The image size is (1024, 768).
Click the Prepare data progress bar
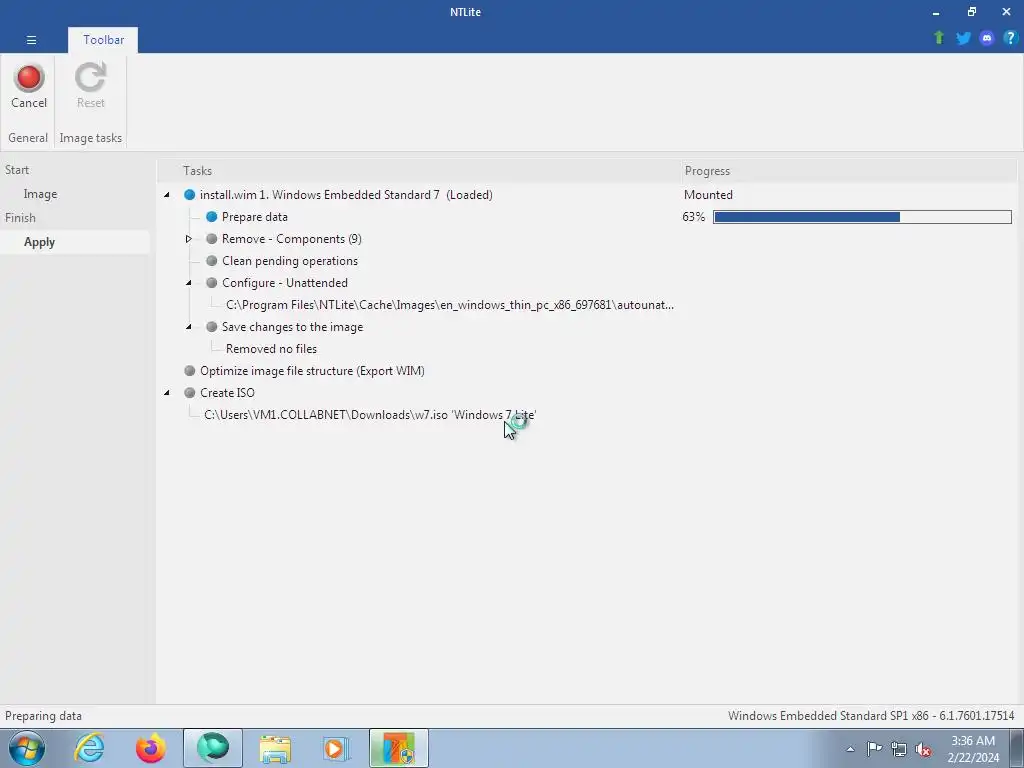[x=862, y=217]
